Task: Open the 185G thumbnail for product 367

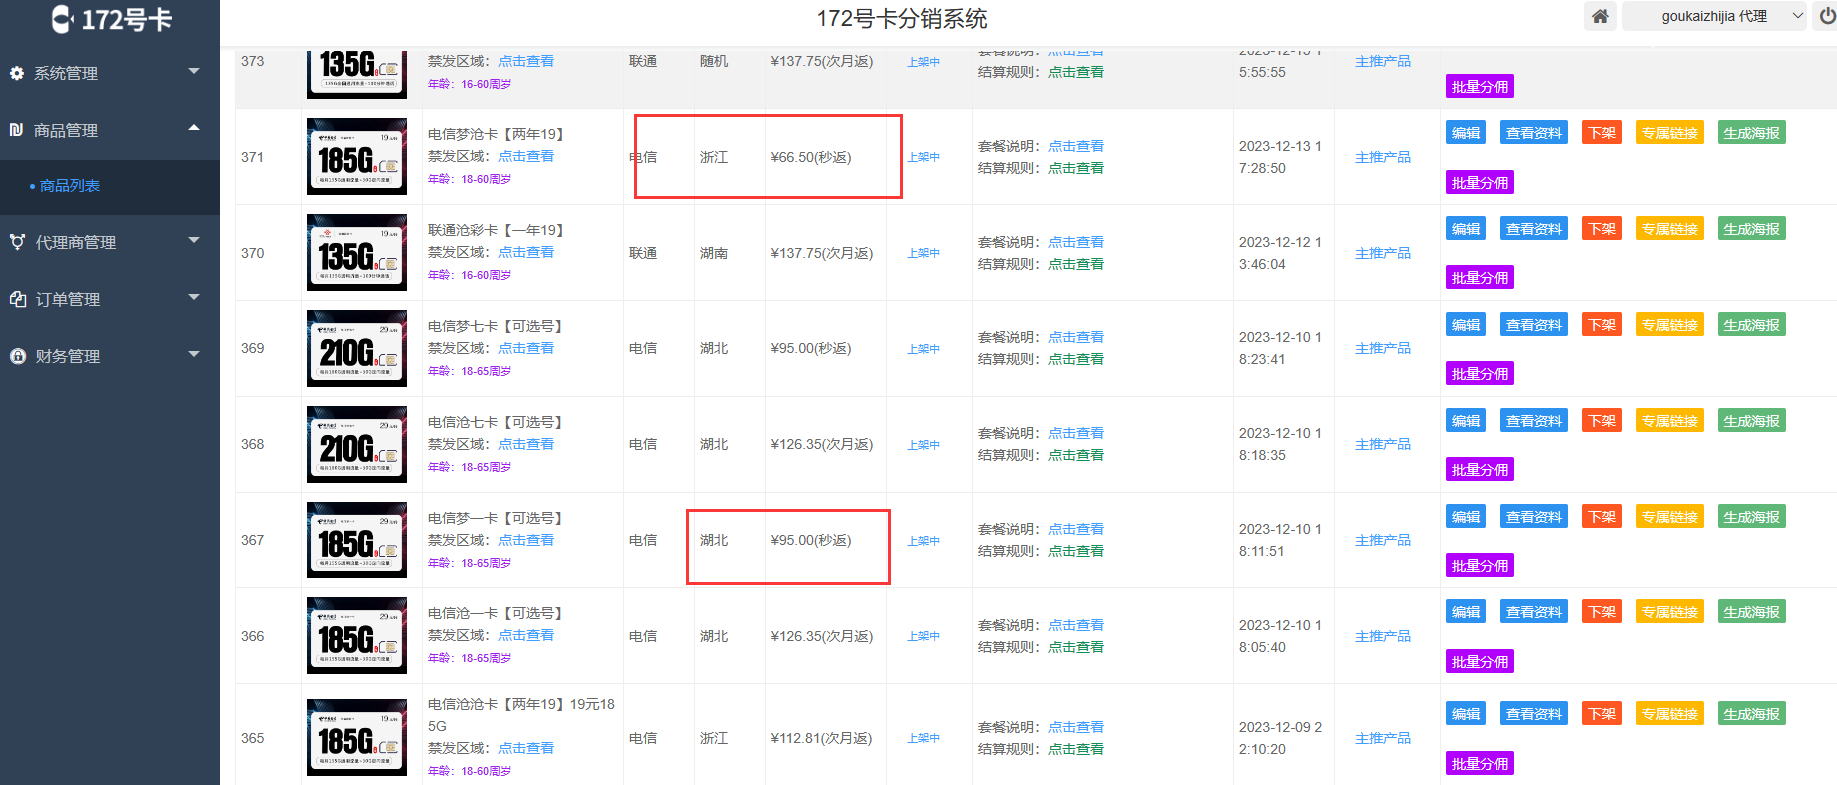Action: (357, 540)
